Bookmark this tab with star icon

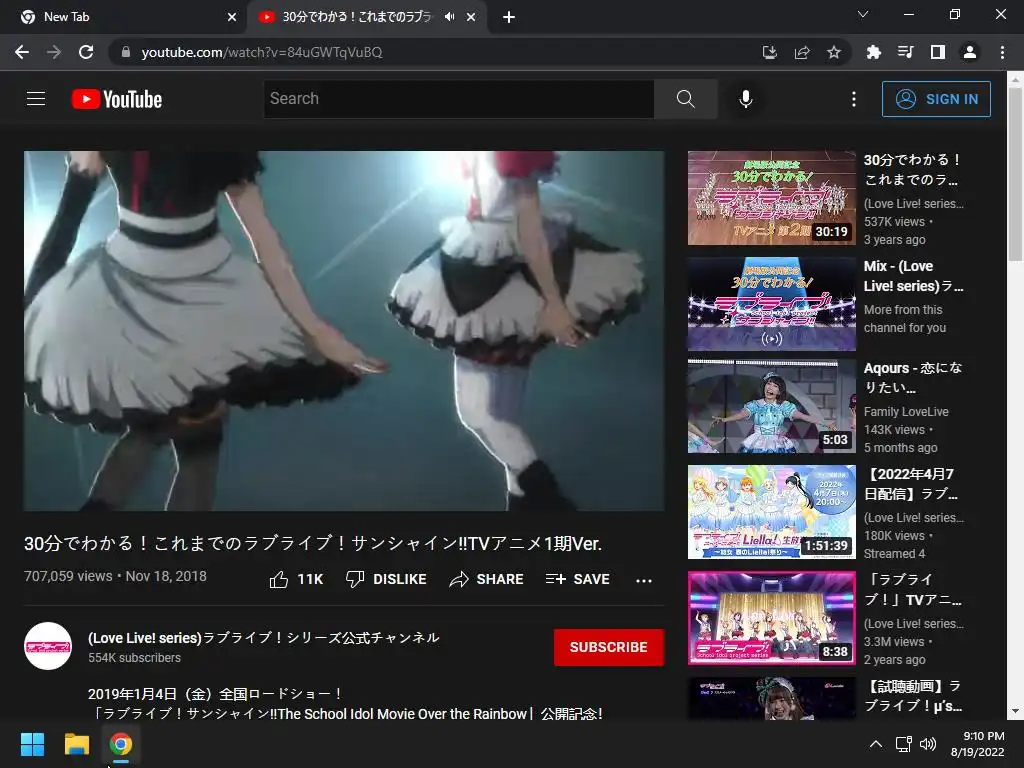click(x=834, y=52)
